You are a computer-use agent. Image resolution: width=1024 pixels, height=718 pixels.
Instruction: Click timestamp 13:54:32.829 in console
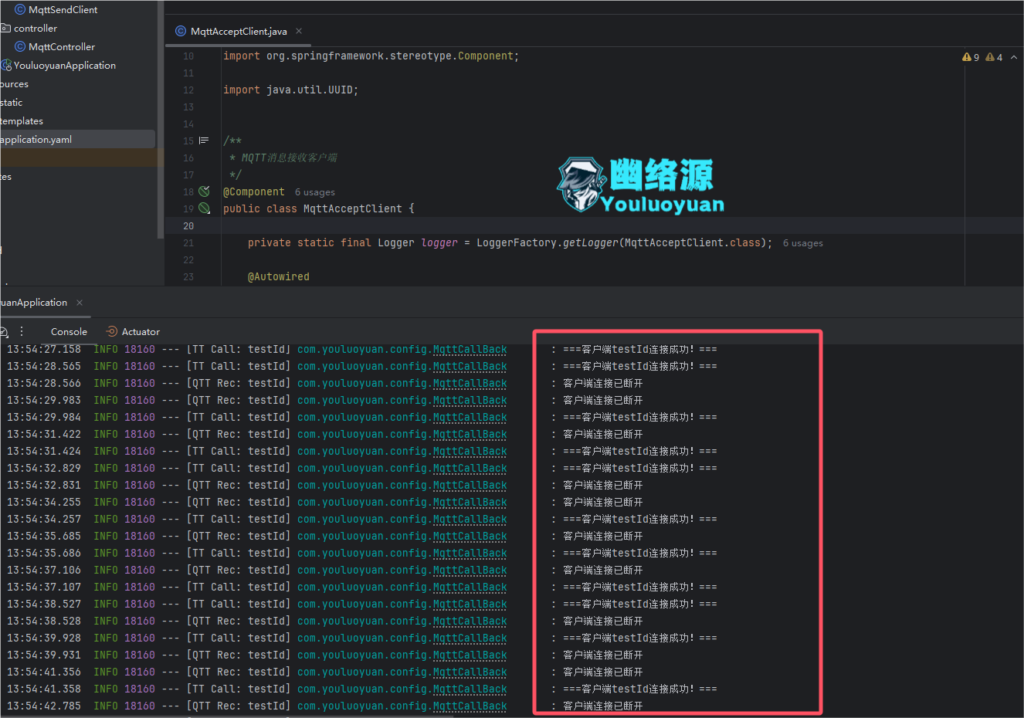(44, 468)
